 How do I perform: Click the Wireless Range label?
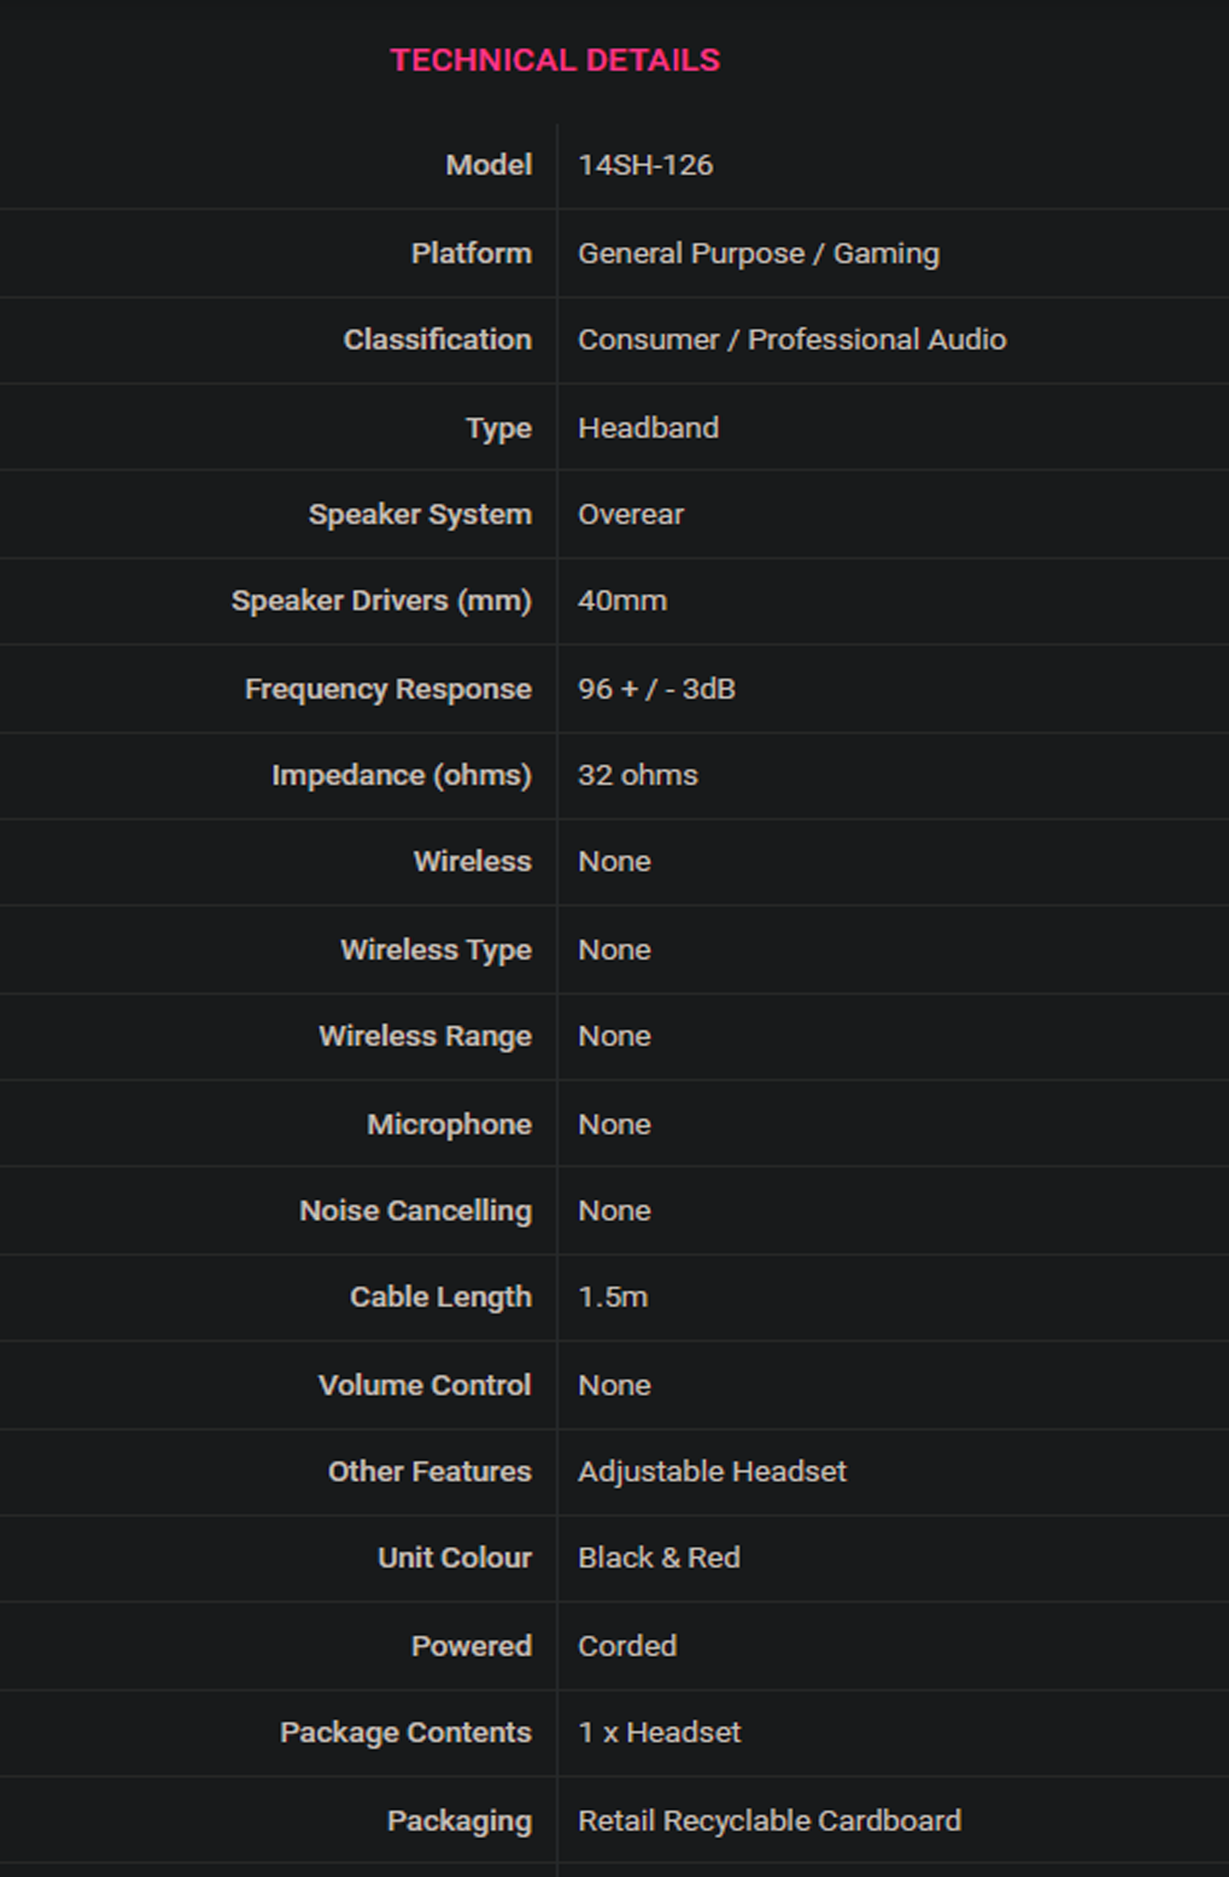(425, 1036)
